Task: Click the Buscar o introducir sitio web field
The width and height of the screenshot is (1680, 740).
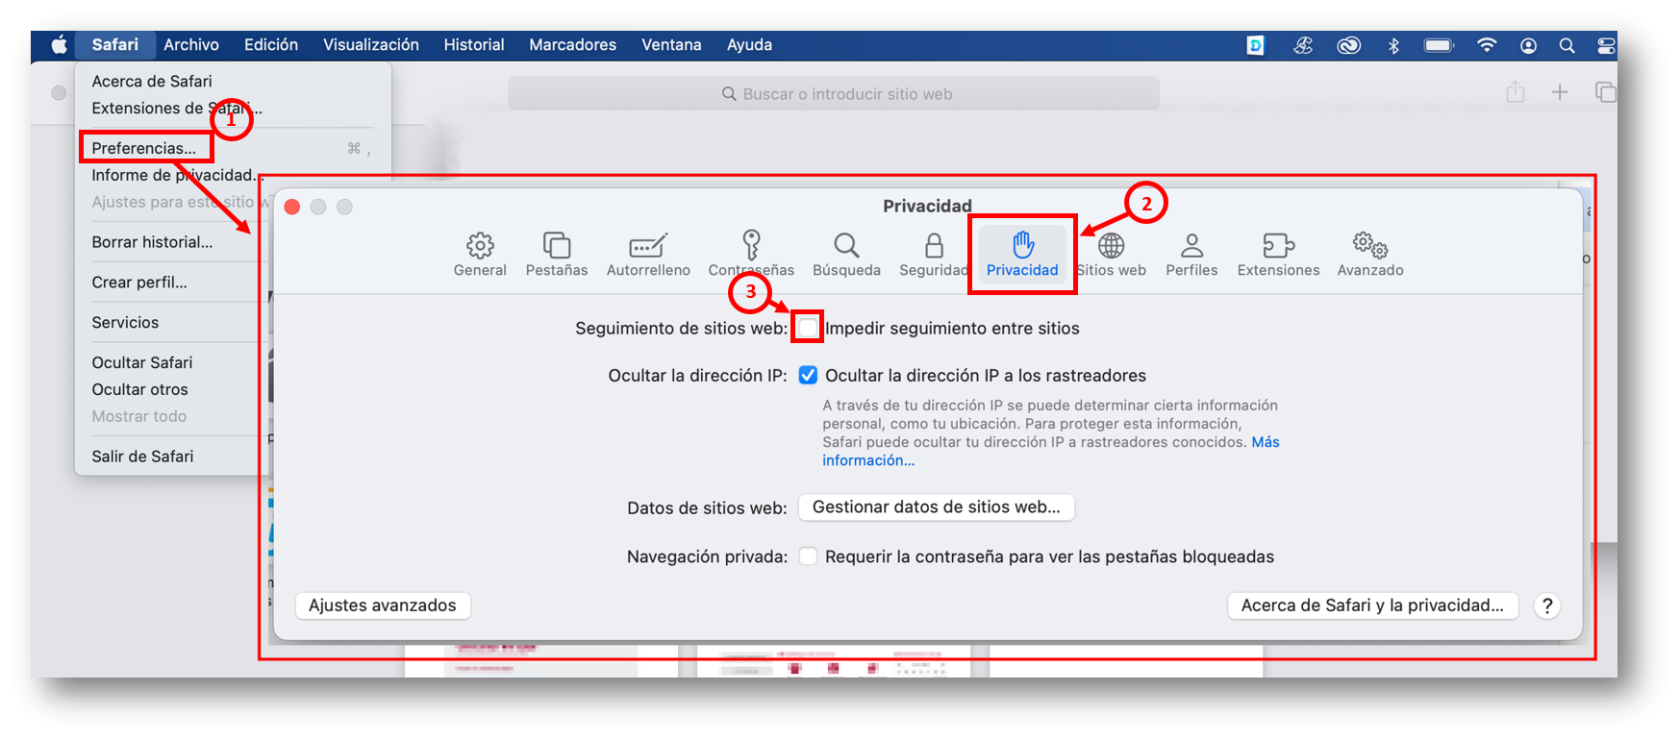Action: [834, 93]
